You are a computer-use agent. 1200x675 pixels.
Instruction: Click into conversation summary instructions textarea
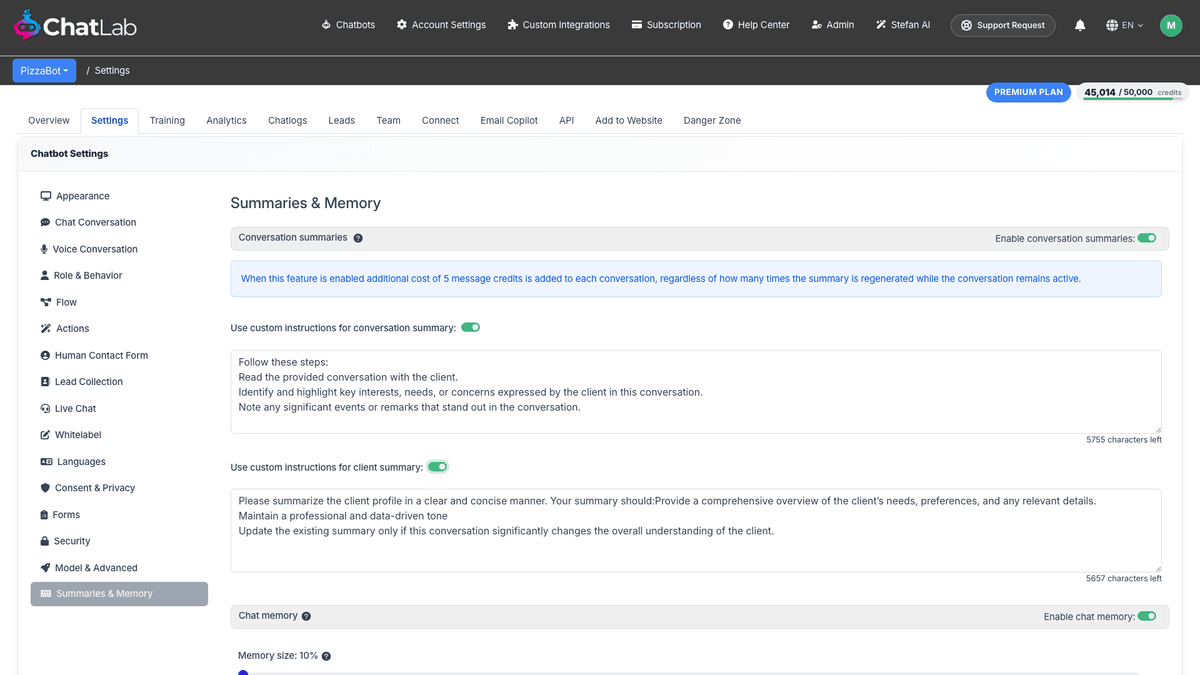point(696,391)
